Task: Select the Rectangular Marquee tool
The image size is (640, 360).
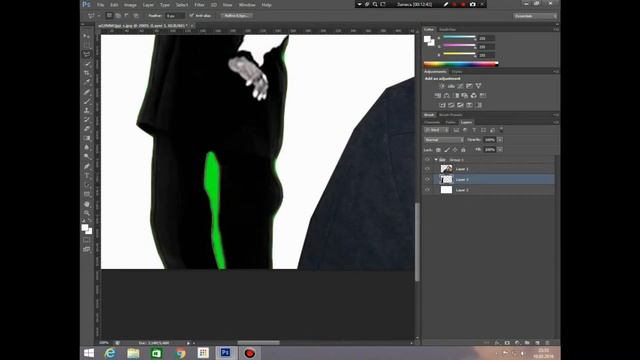Action: point(87,44)
